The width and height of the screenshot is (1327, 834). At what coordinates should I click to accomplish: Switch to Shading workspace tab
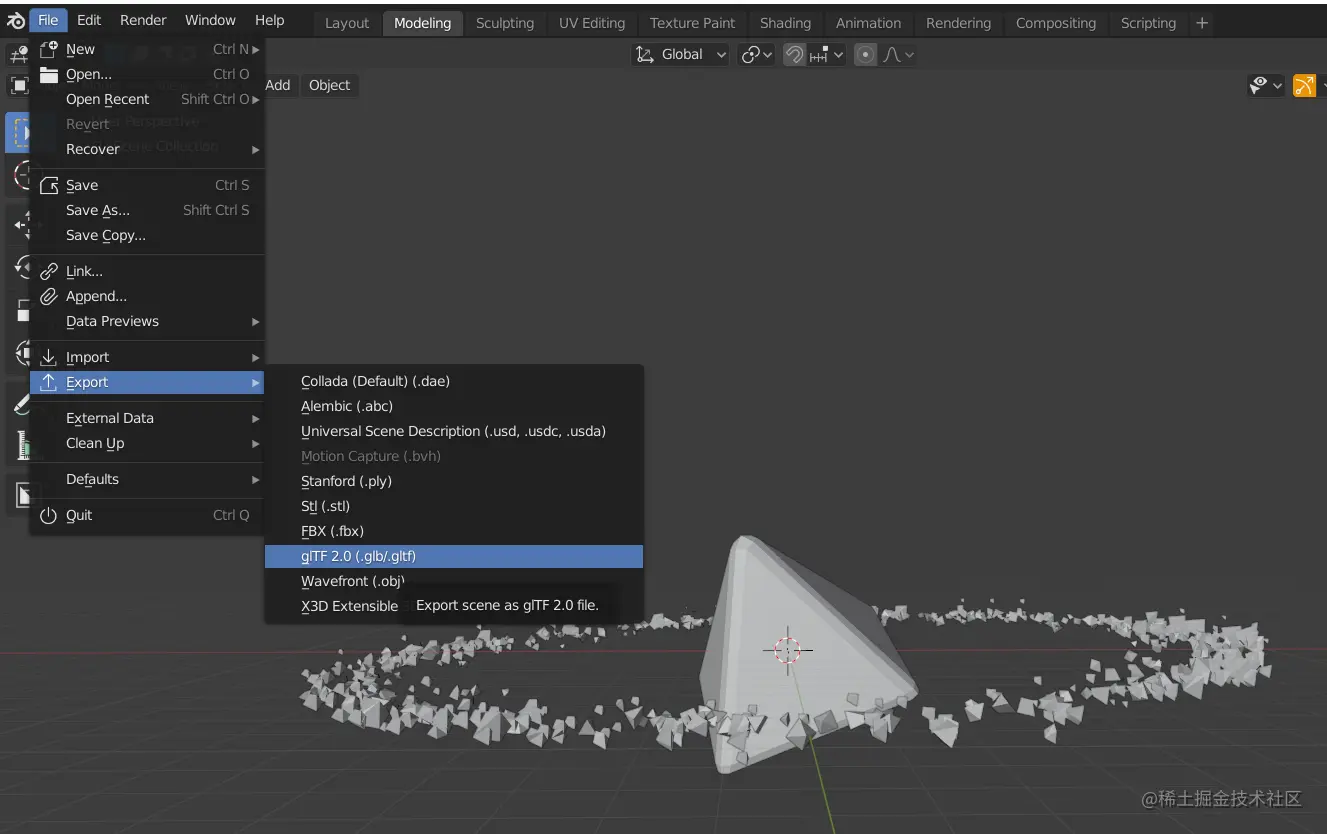(785, 23)
